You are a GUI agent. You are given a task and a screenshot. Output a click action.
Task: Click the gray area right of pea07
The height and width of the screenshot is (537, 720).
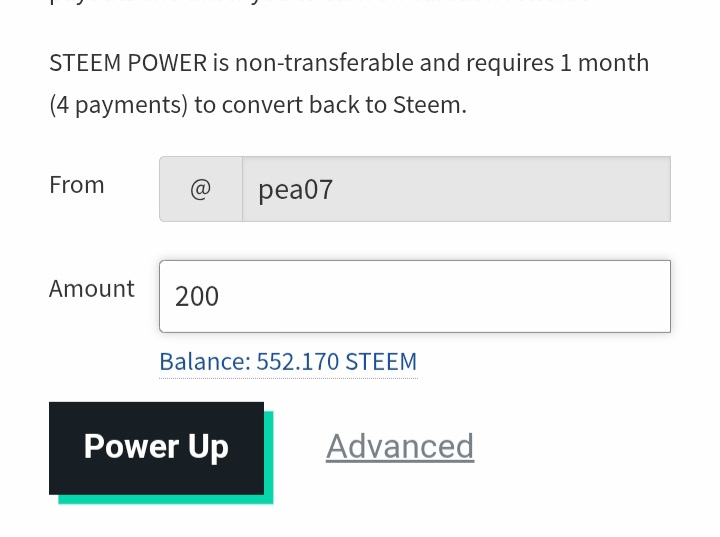[501, 189]
